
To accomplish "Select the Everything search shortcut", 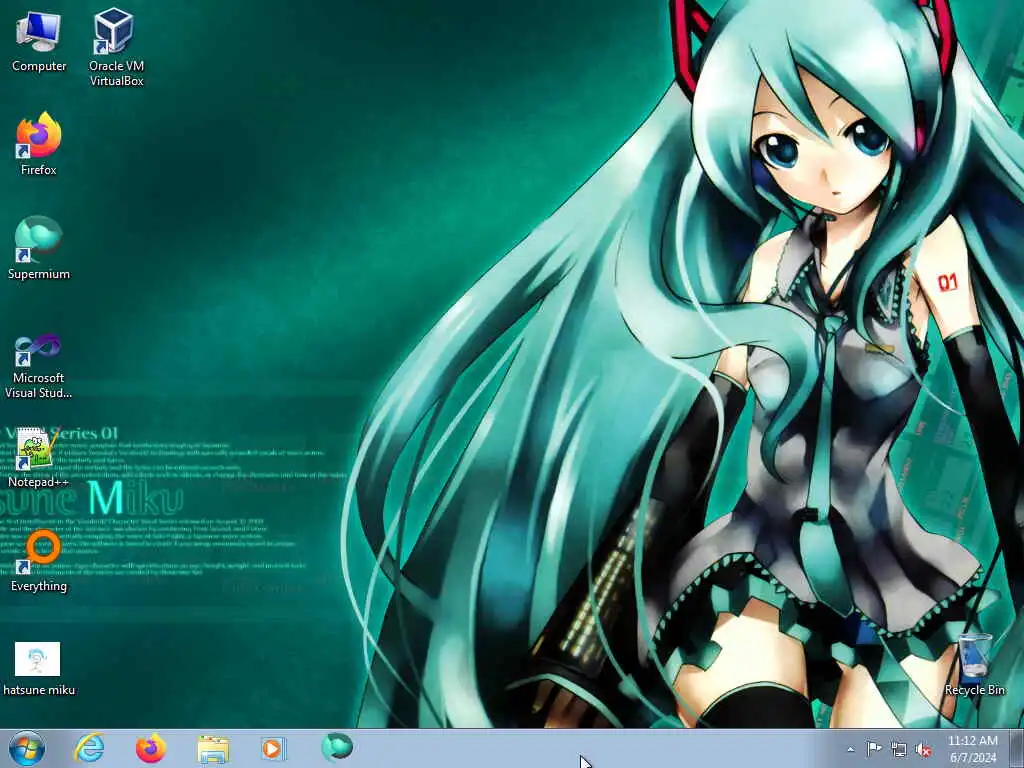I will click(39, 560).
